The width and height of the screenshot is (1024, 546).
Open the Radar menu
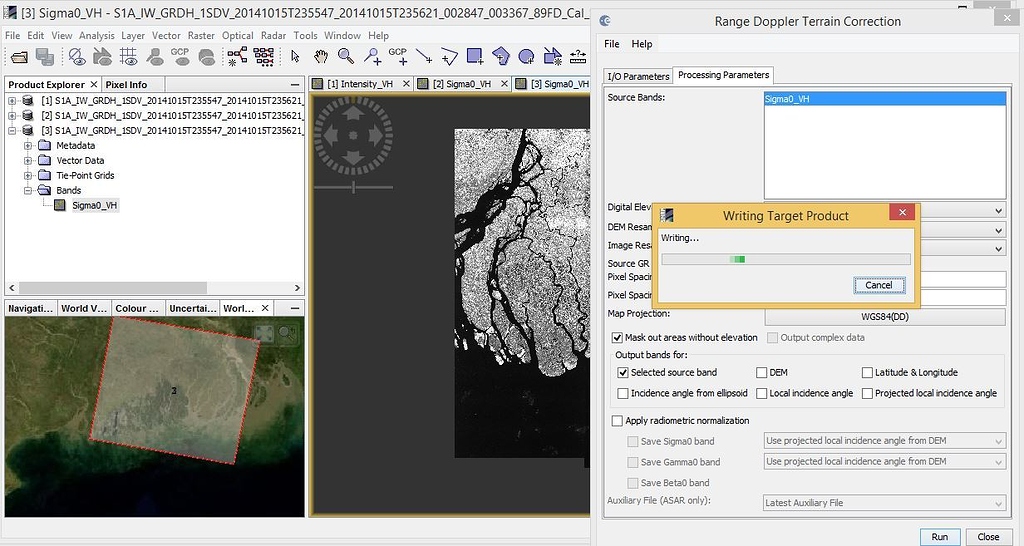273,35
